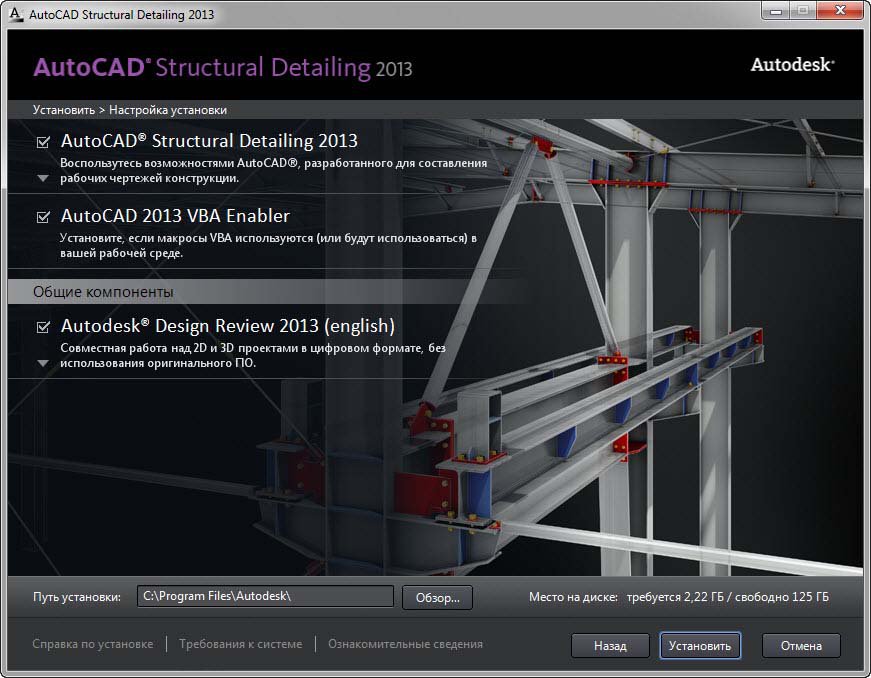Image resolution: width=871 pixels, height=678 pixels.
Task: Open the "Справка по установке" link
Action: tap(93, 644)
